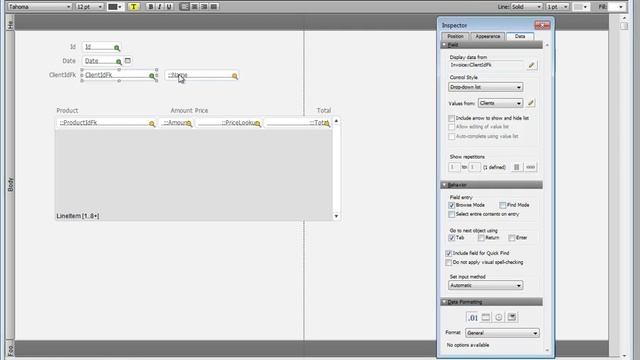Click magnifier badge on ::PriceLookup field
The width and height of the screenshot is (640, 360).
pos(258,124)
